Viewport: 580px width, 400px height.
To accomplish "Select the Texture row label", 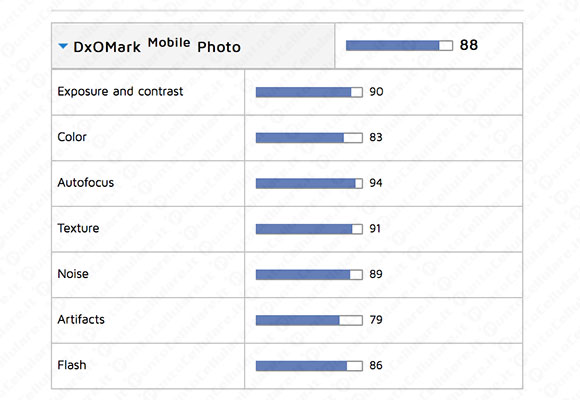I will (78, 228).
